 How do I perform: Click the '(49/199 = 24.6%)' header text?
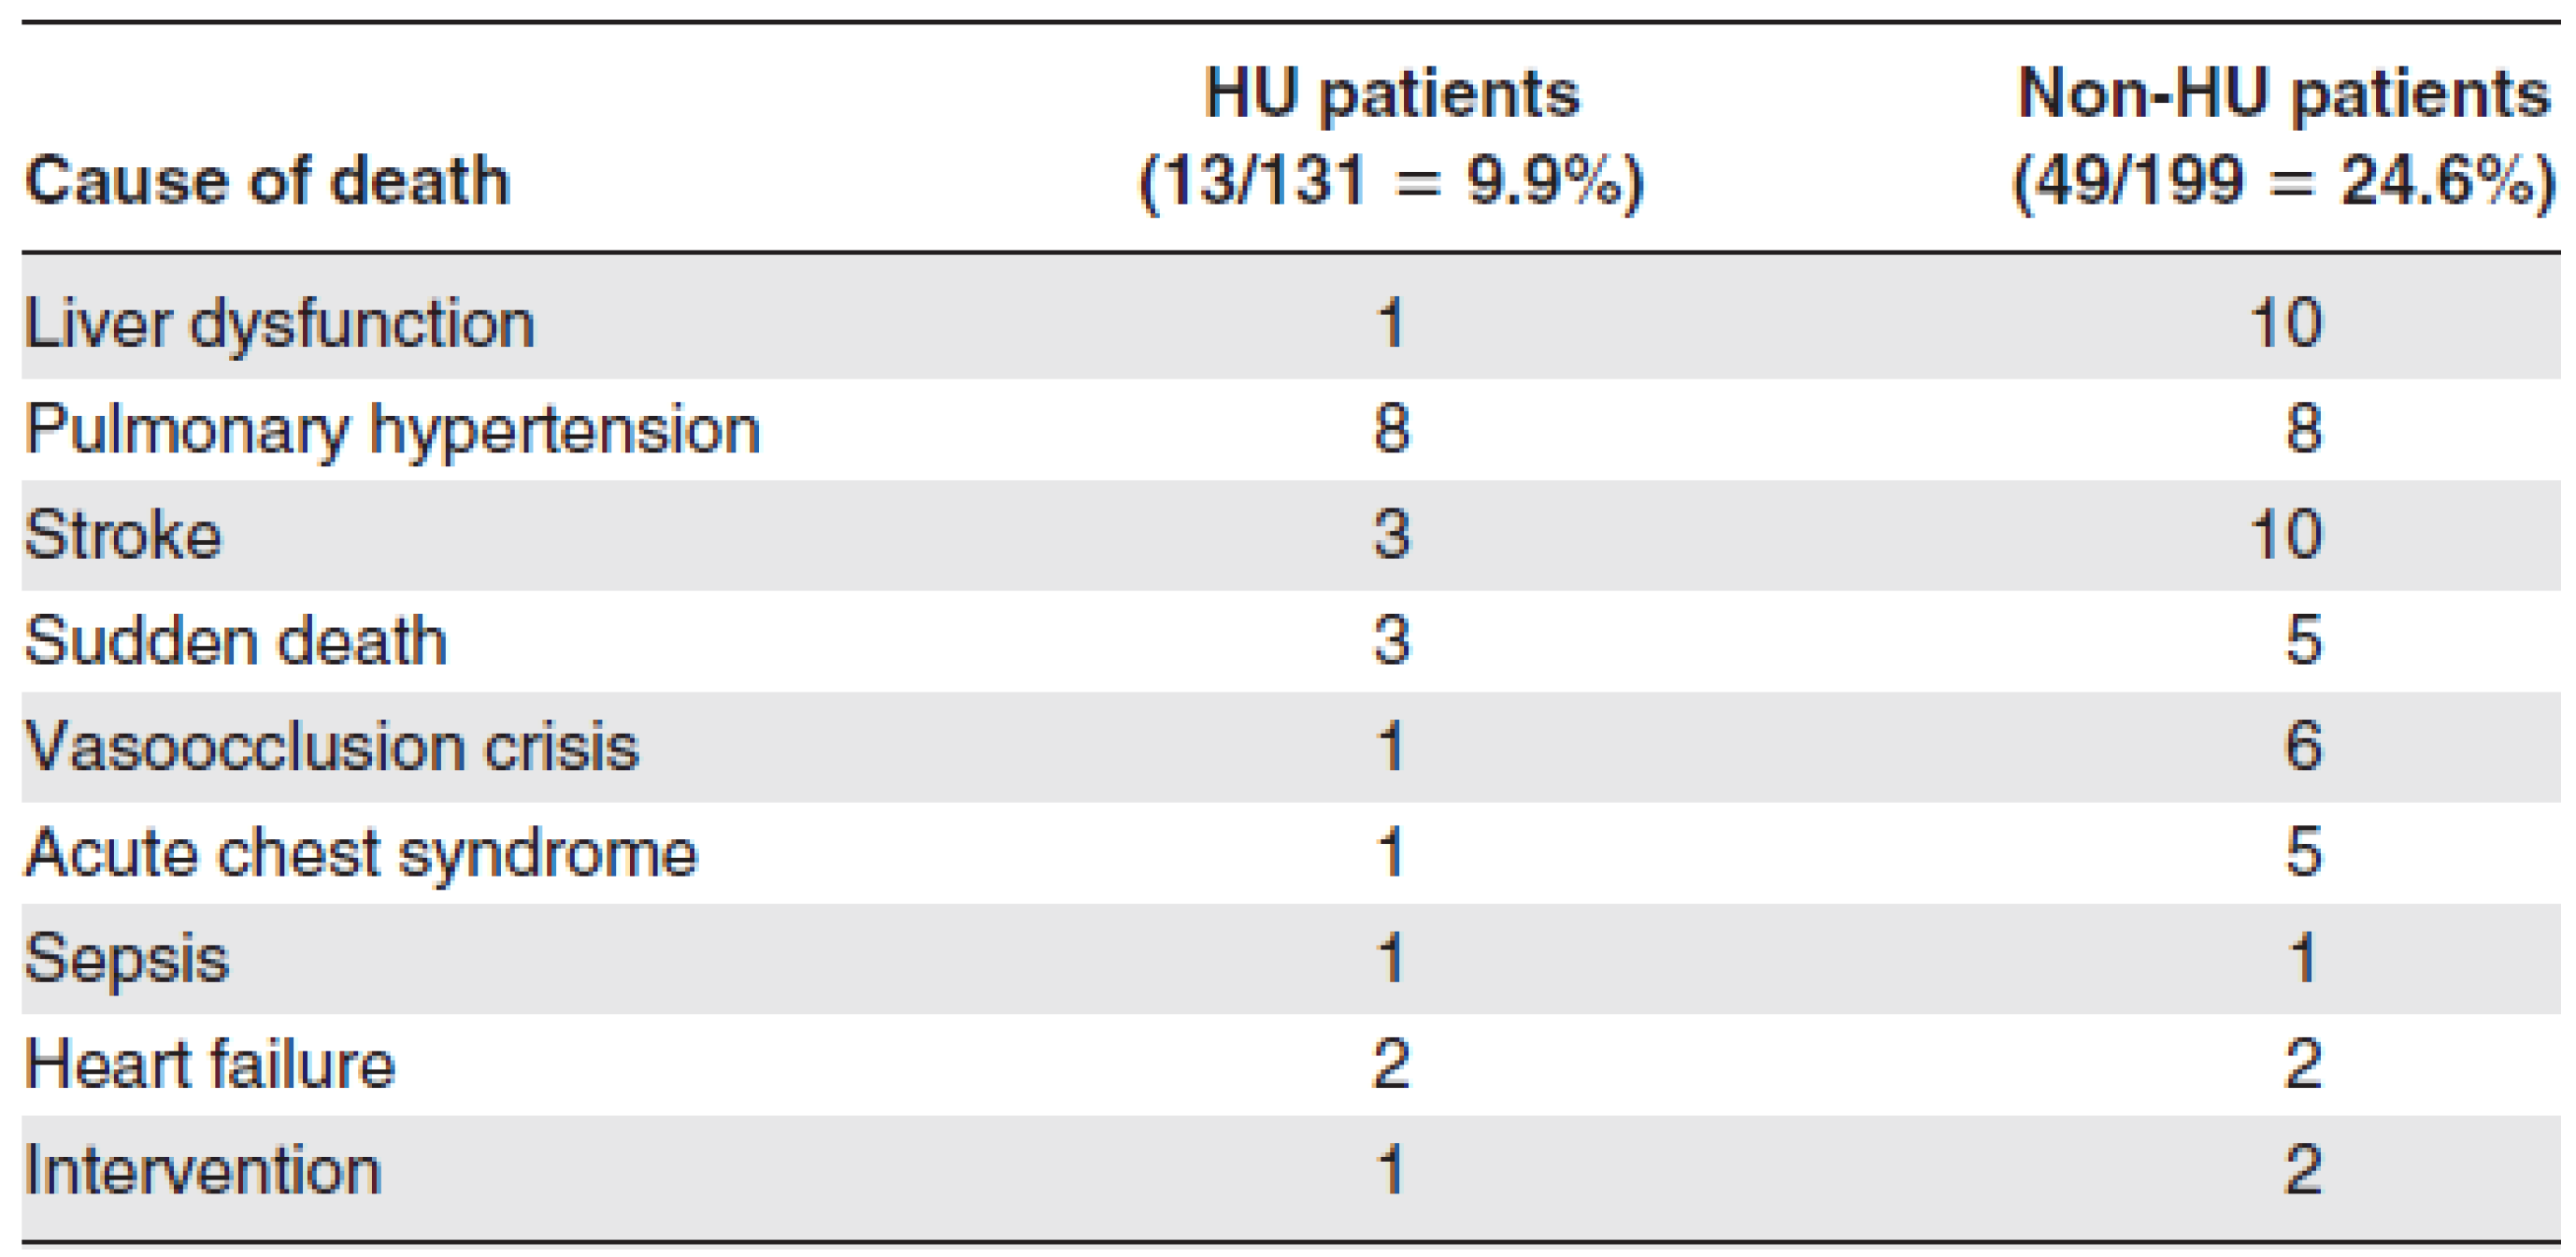coord(2284,182)
